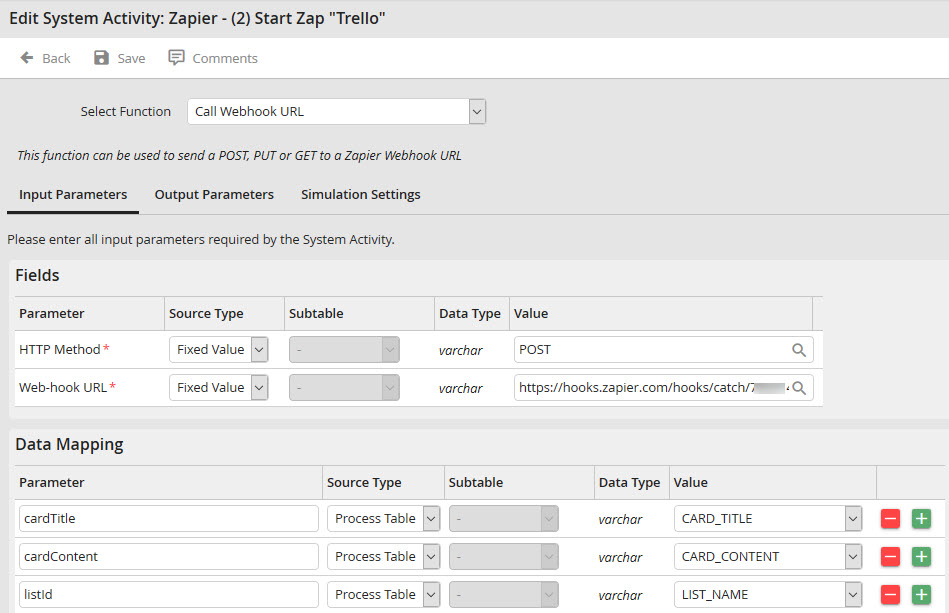Viewport: 949px width, 613px height.
Task: Click the Back button label
Action: click(x=56, y=59)
